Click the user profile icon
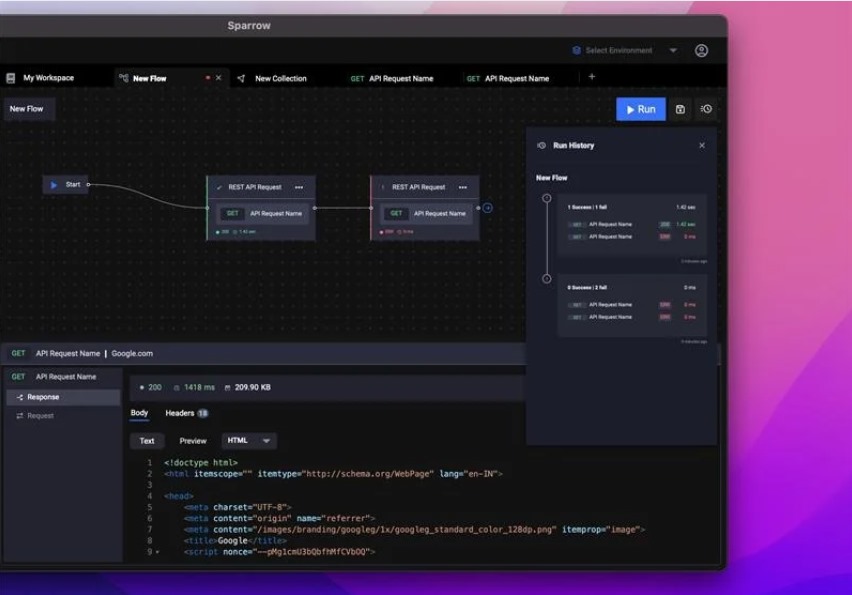Viewport: 852px width, 595px height. click(x=701, y=51)
